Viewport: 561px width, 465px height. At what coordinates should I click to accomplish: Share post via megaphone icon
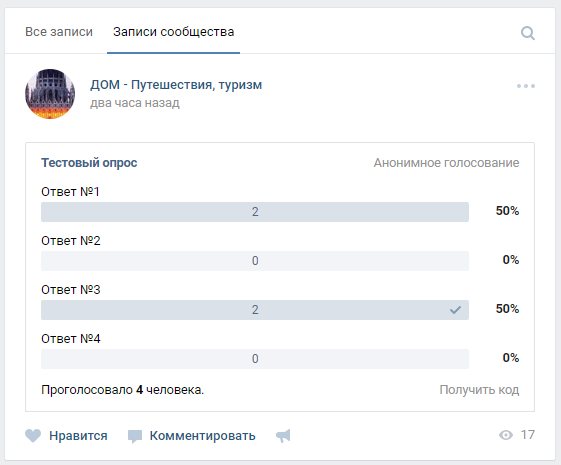283,436
